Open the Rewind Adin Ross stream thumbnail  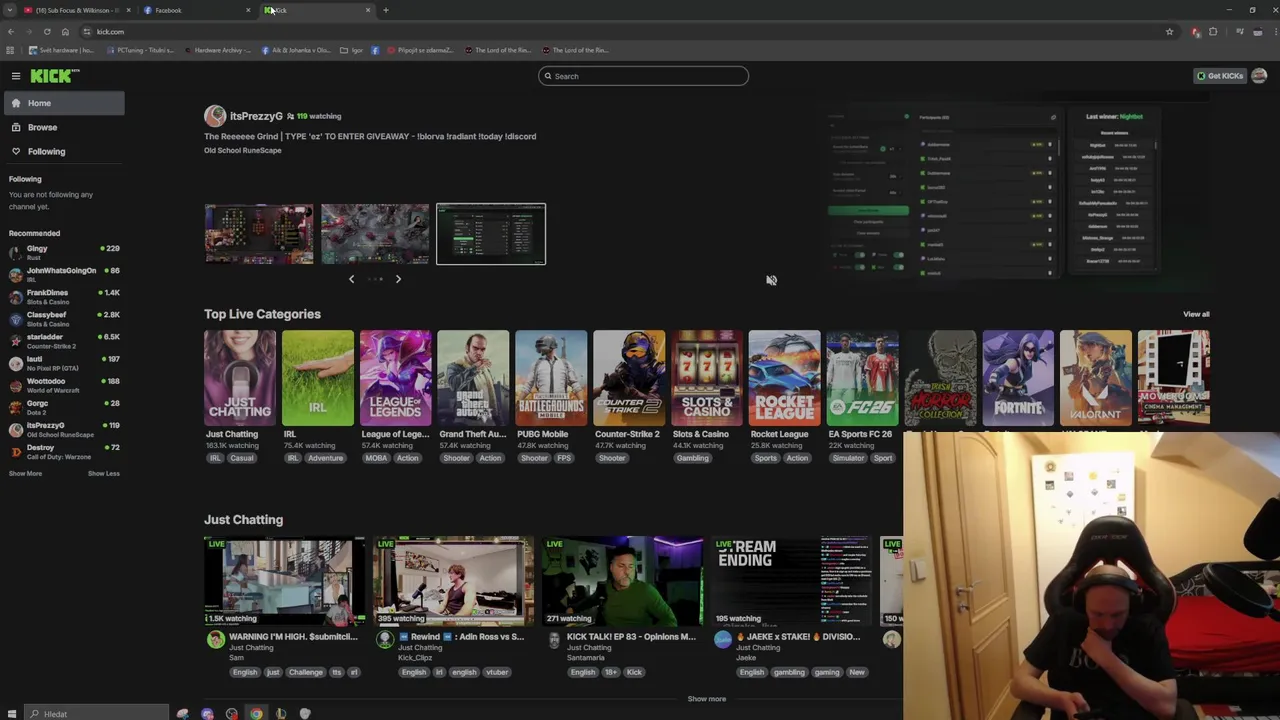coord(453,582)
